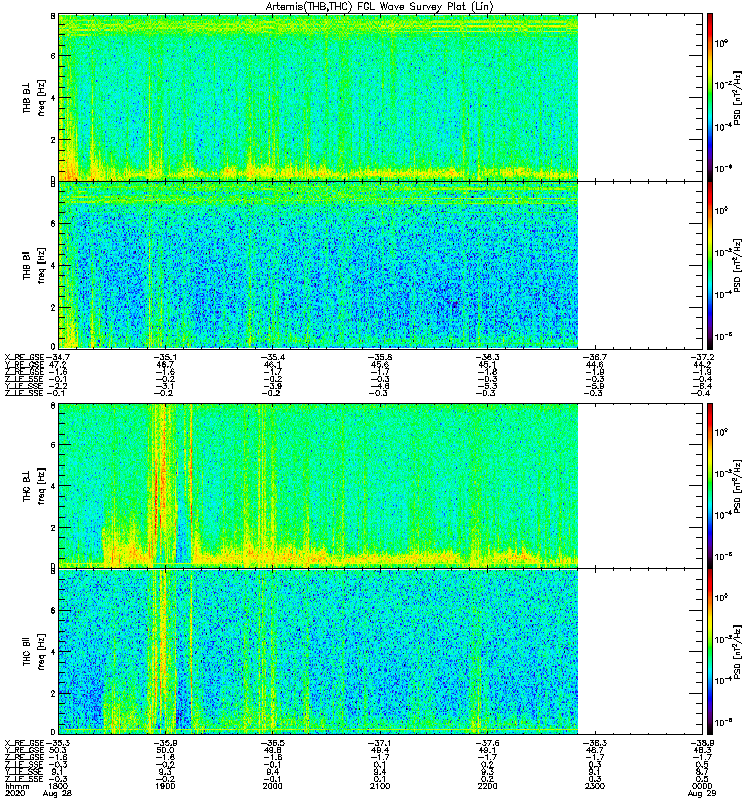Click the 'hhmm' time axis label
Viewport: 750px width, 800px height.
[x=17, y=785]
